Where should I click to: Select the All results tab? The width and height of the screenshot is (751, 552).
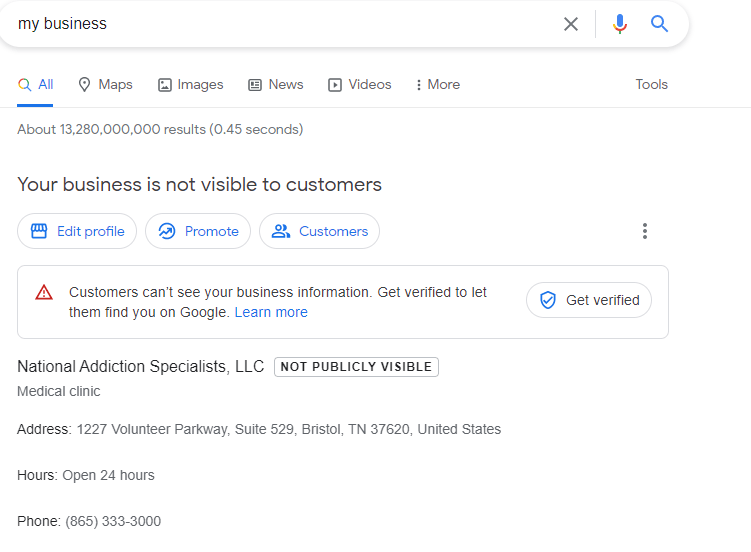[x=36, y=85]
